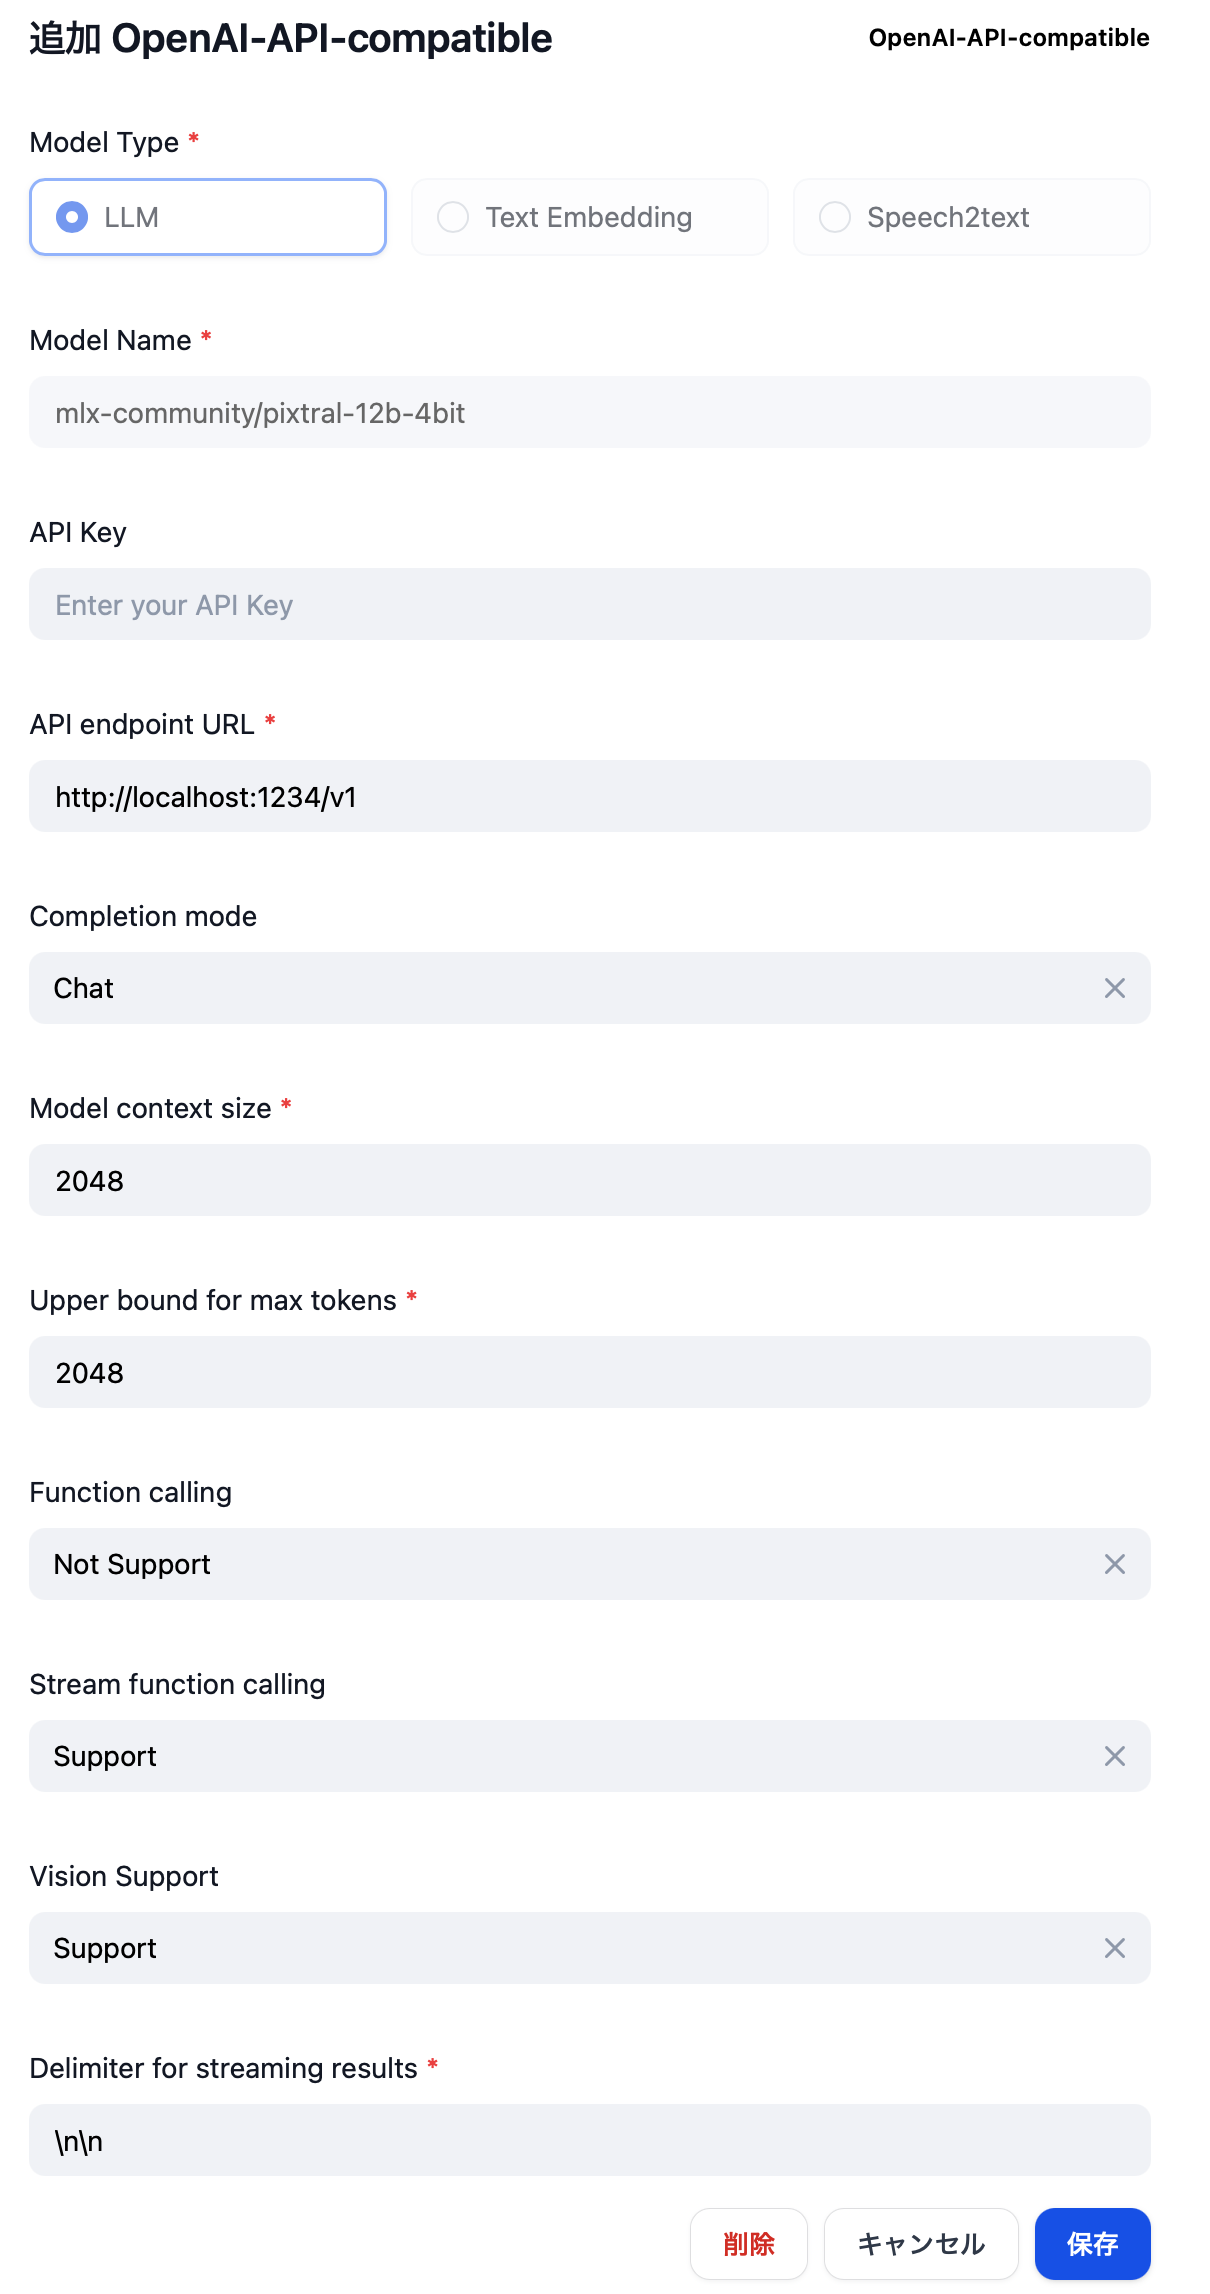1210x2294 pixels.
Task: Click the Delimiter for streaming results field
Action: click(589, 2141)
